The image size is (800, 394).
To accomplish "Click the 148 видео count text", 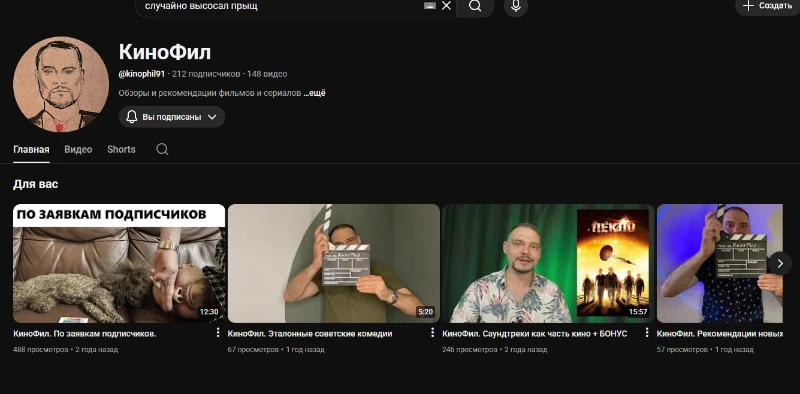I will [267, 74].
